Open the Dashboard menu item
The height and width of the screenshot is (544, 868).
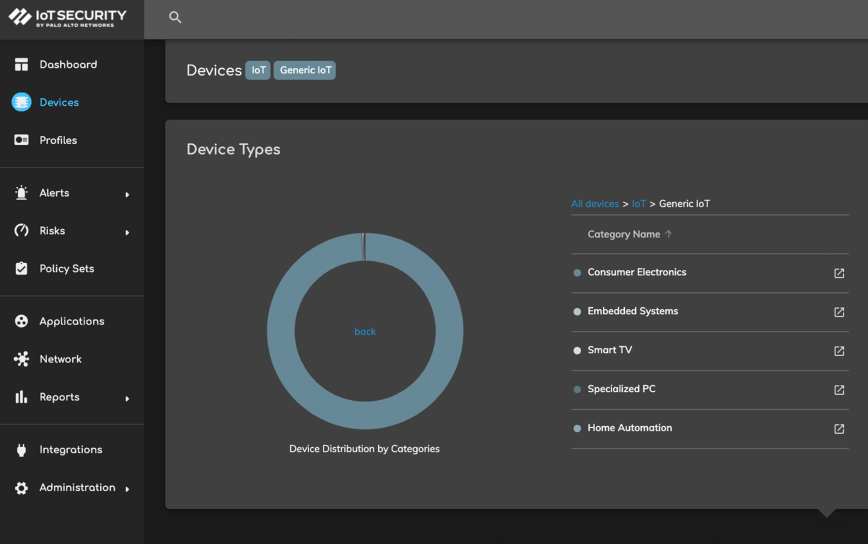(x=68, y=65)
